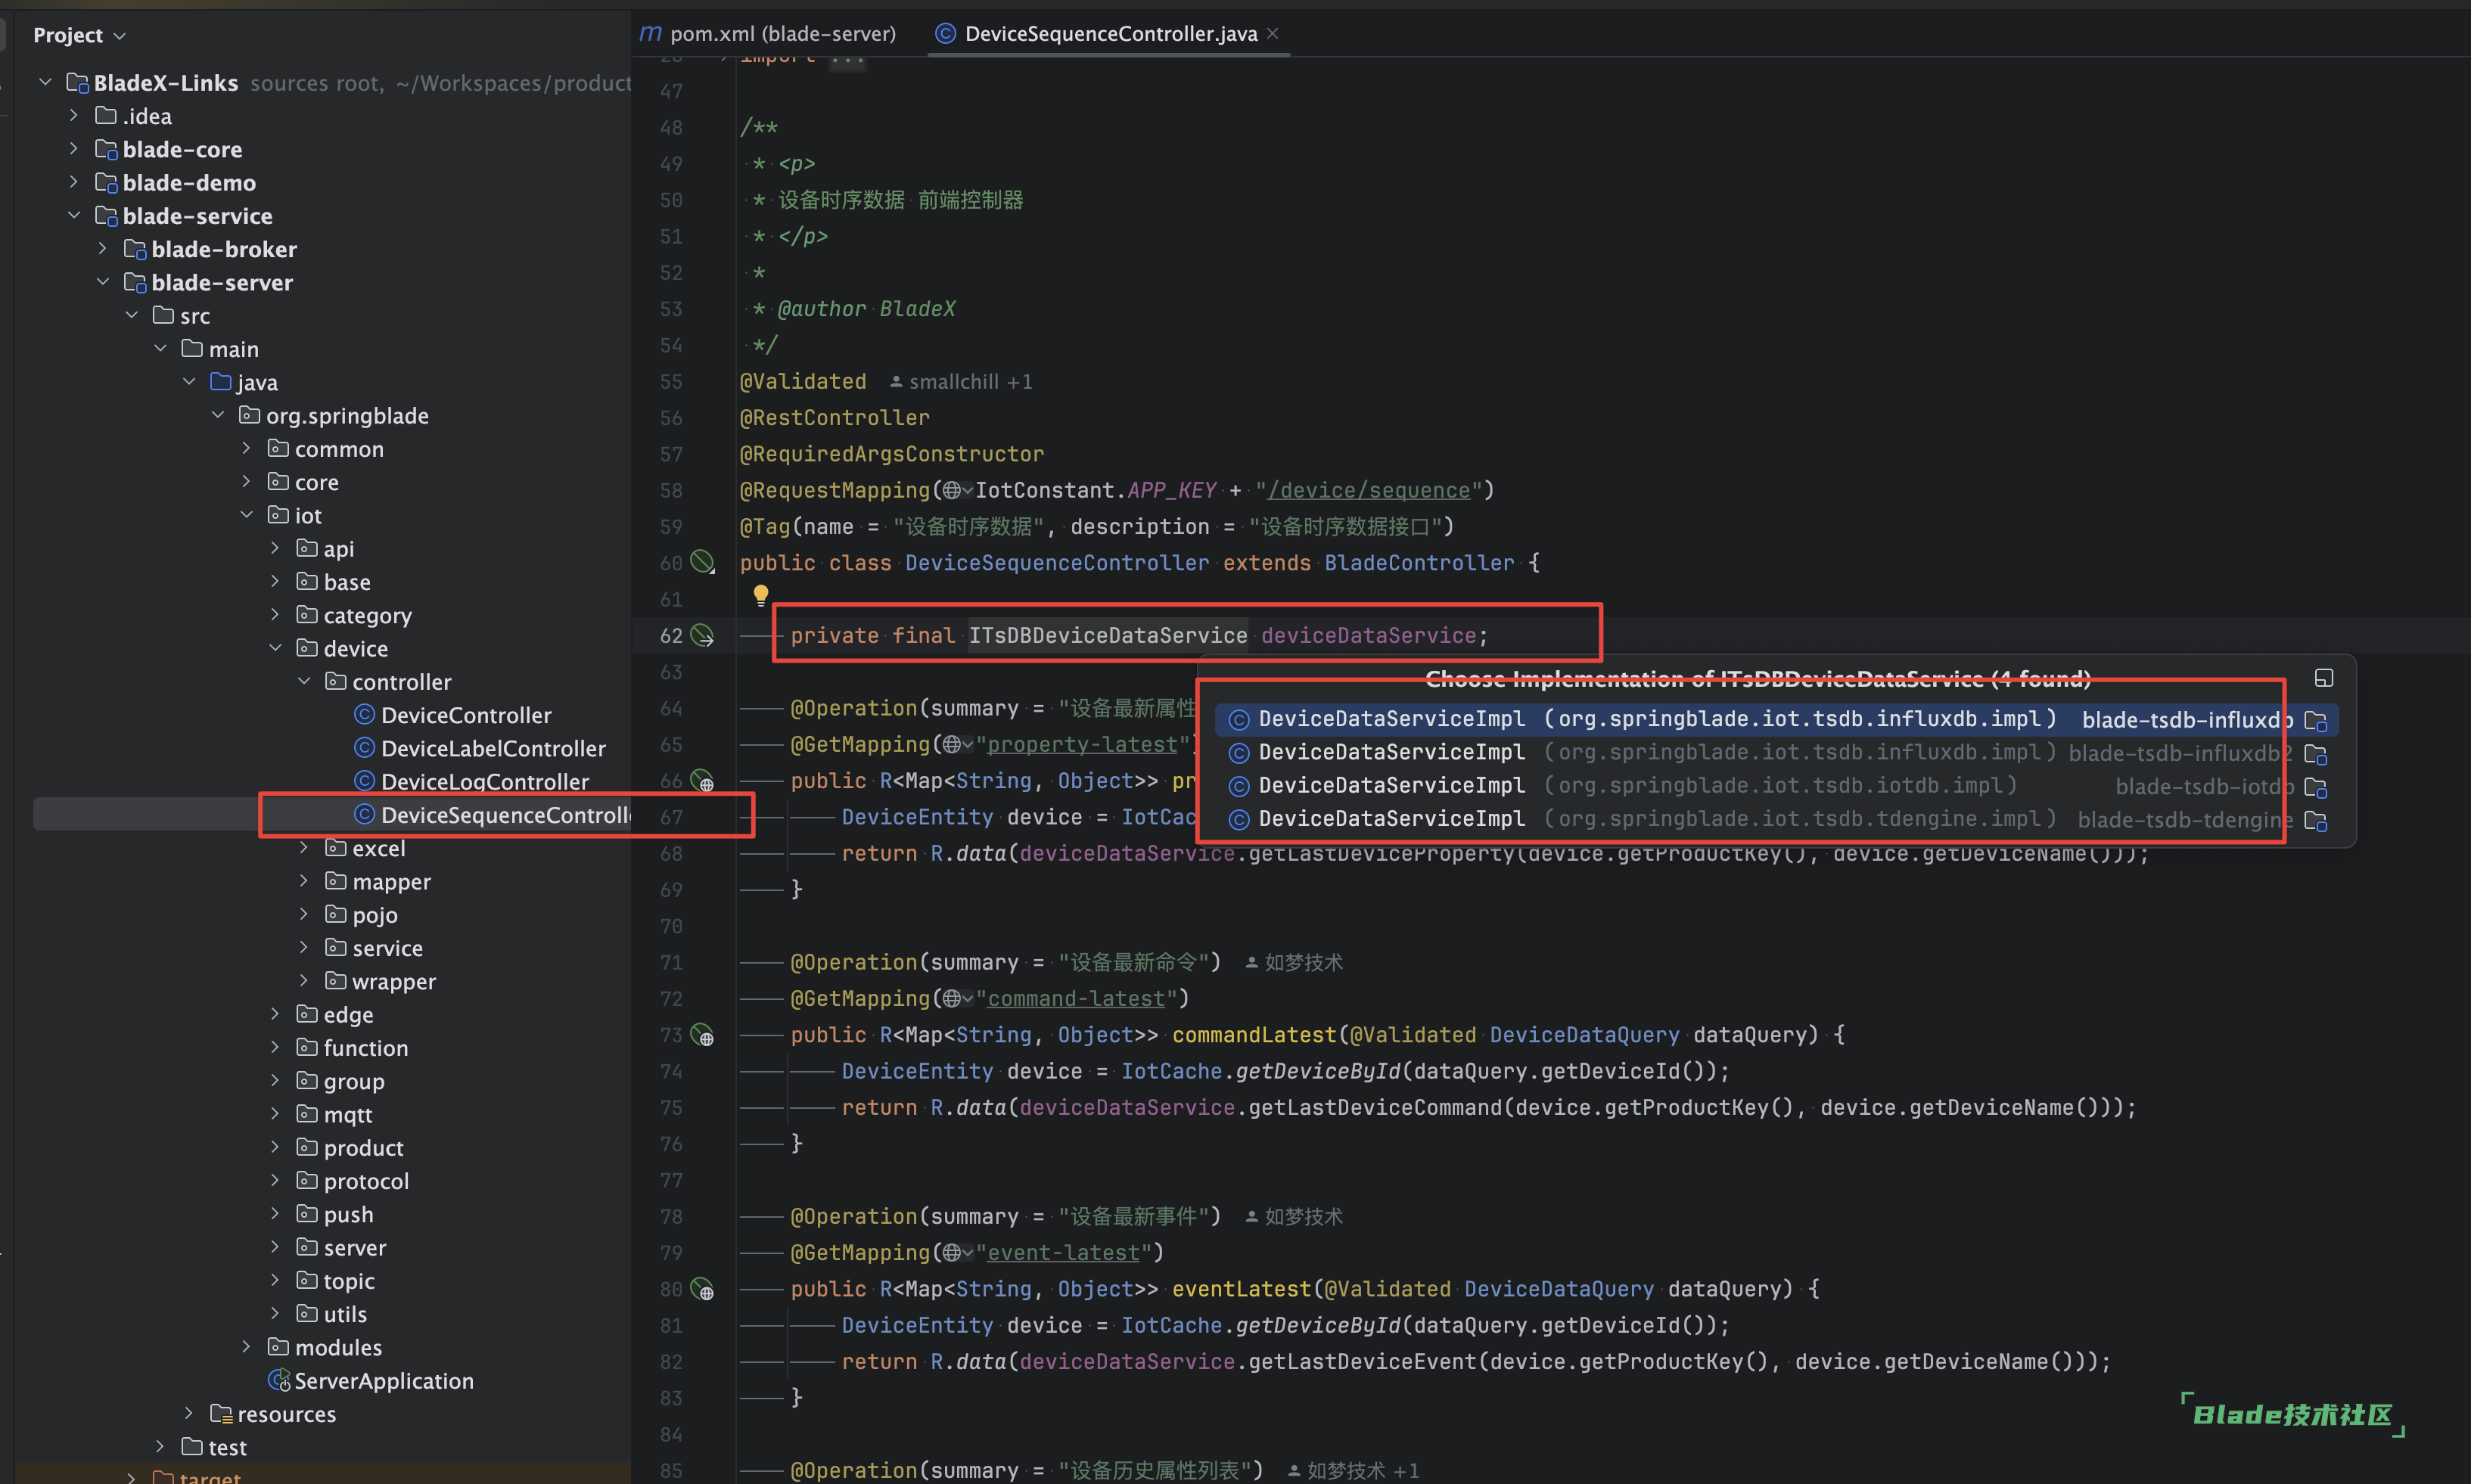
Task: Select DeviceSequenceController in project tree
Action: point(505,815)
